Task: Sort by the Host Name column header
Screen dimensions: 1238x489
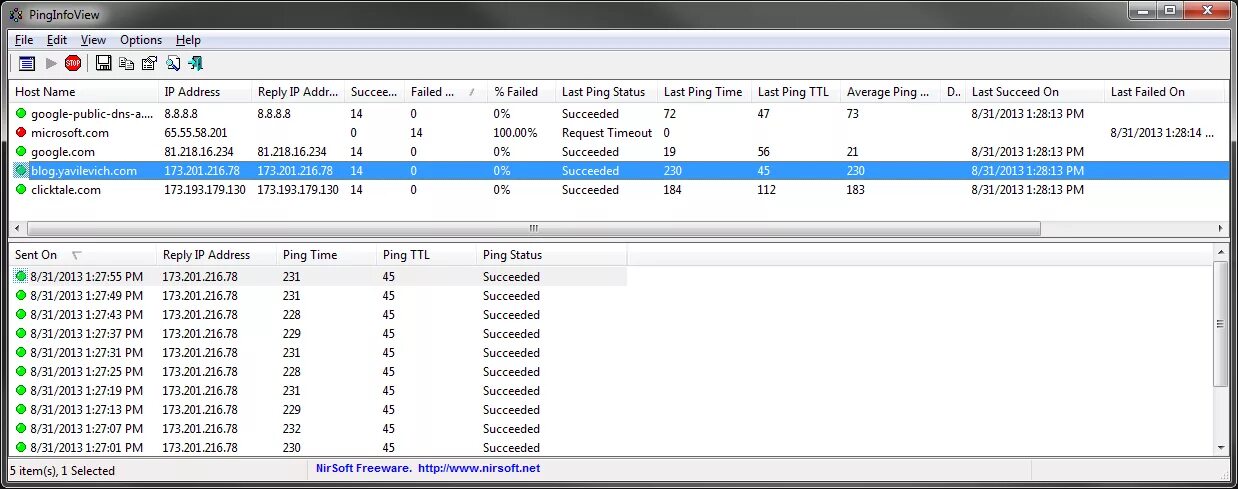Action: coord(84,92)
